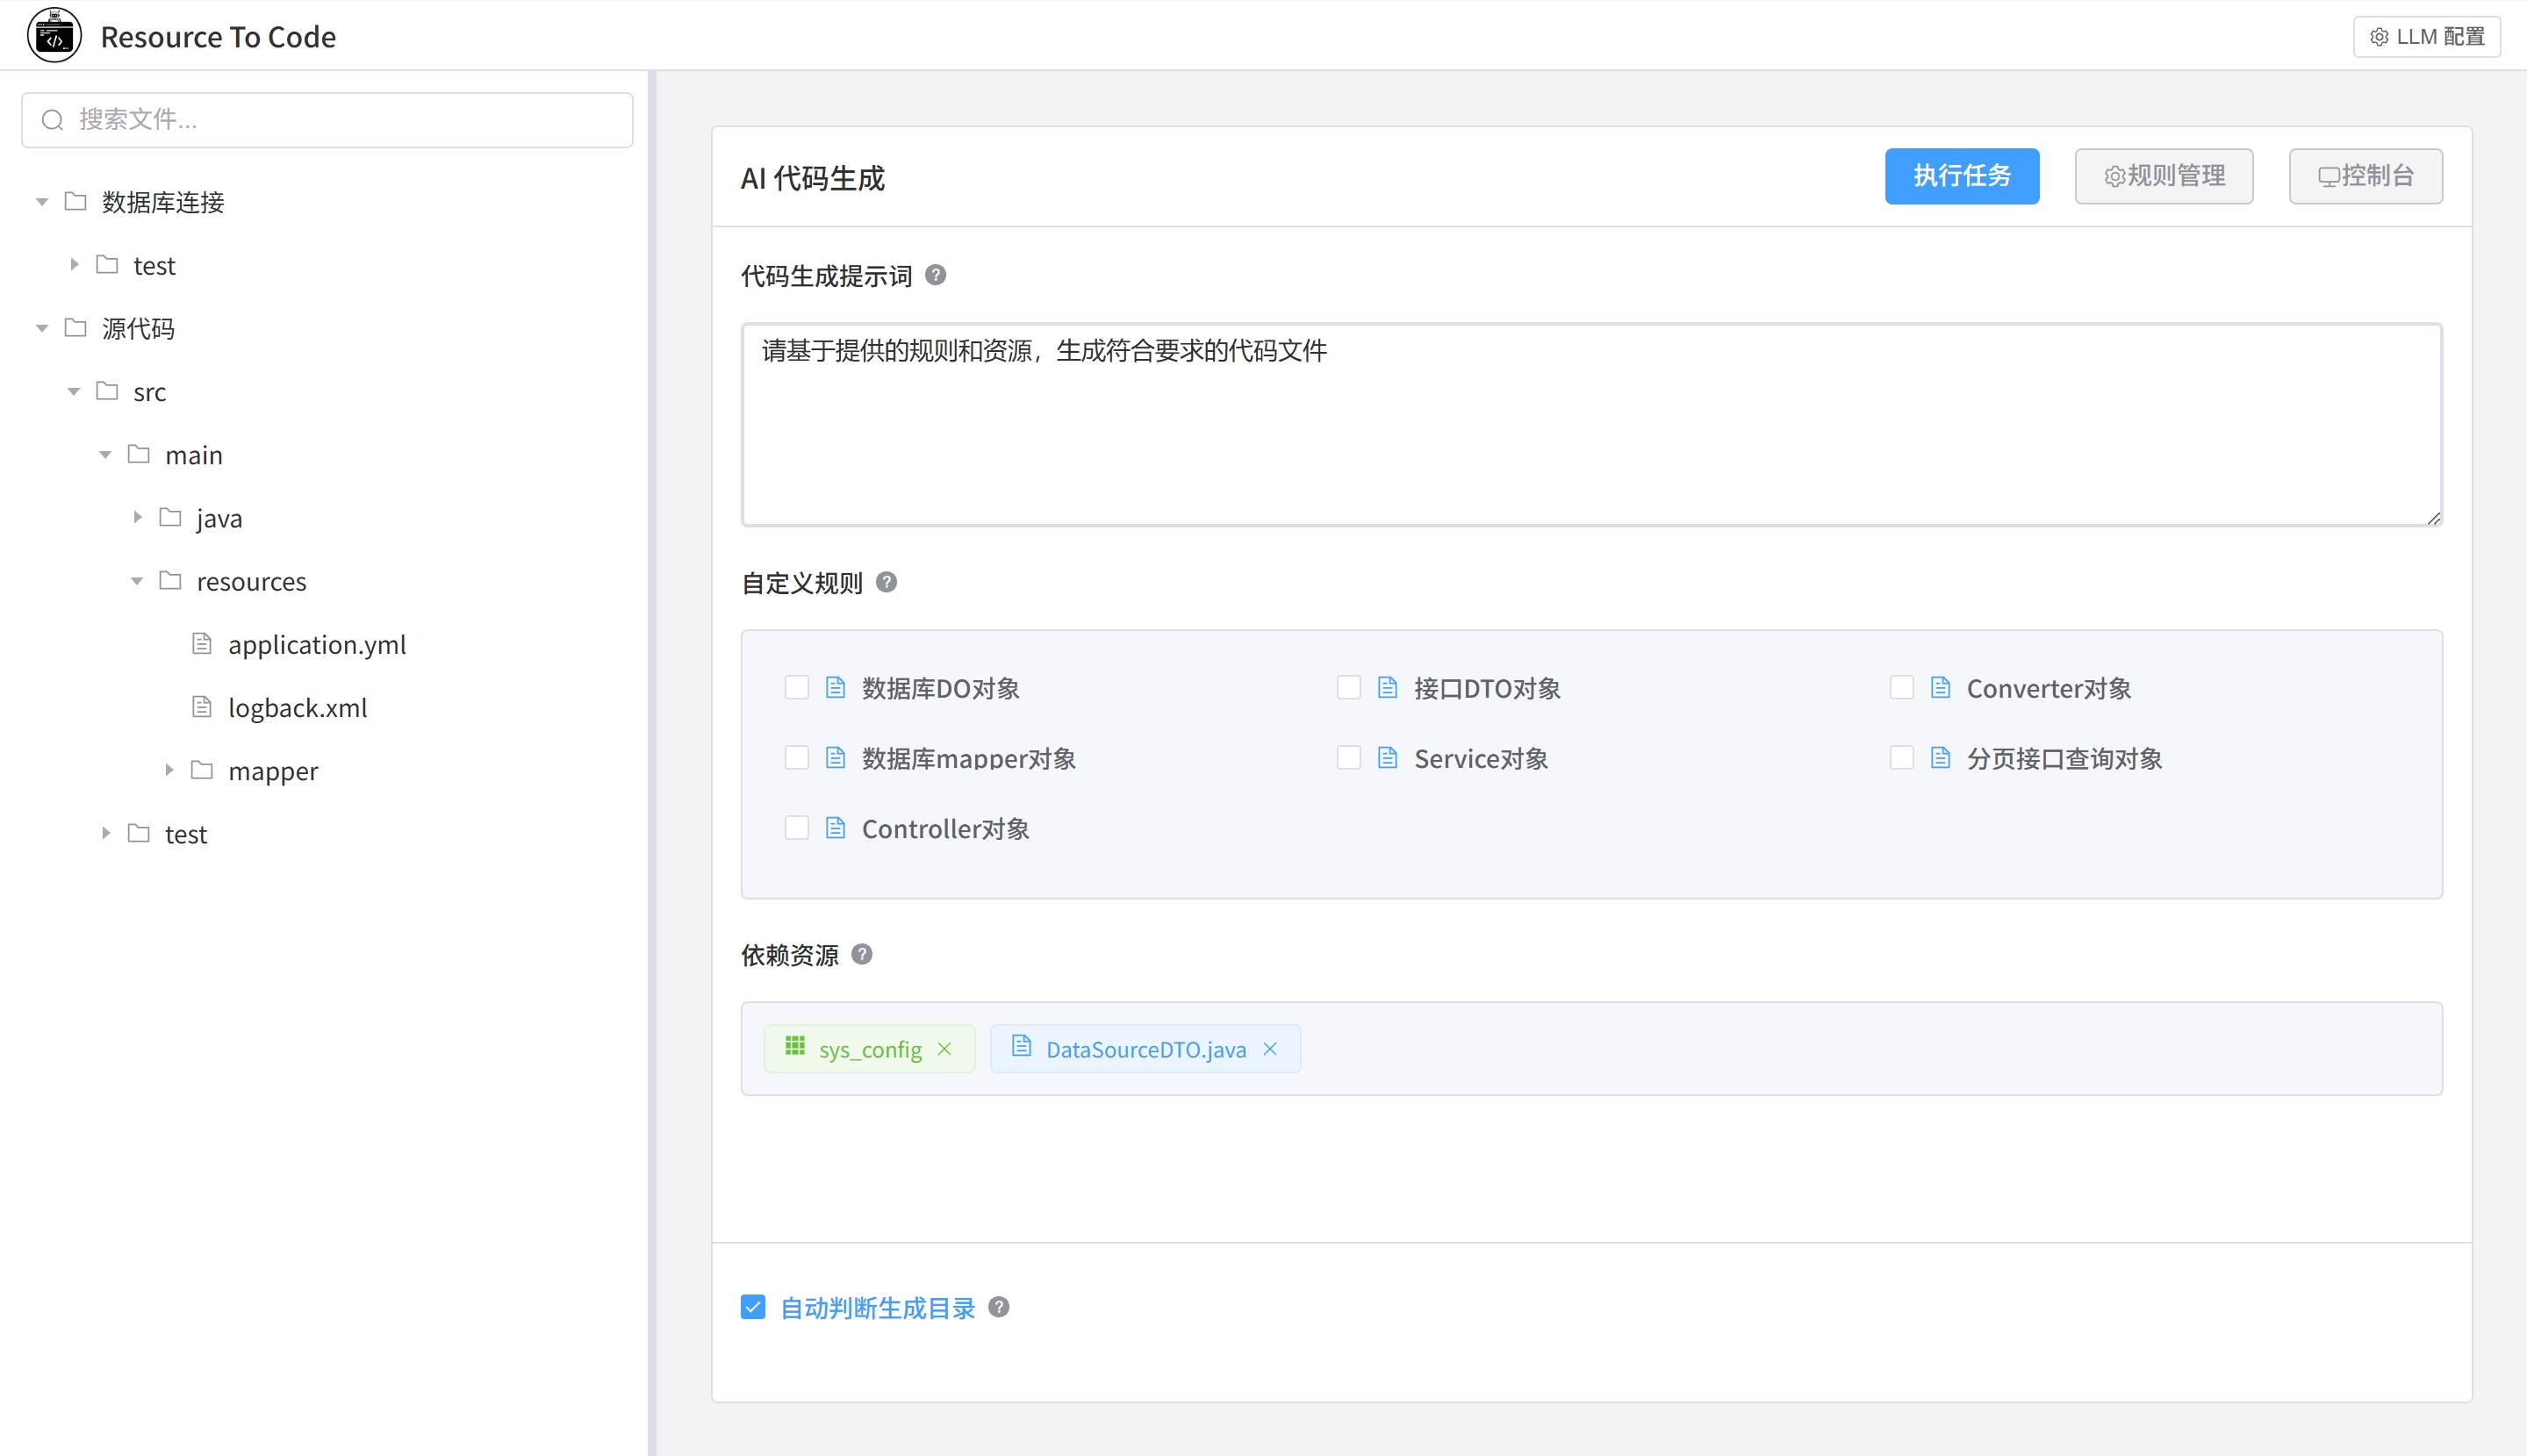Click the 执行任务 button
This screenshot has height=1456, width=2527.
coord(1961,176)
